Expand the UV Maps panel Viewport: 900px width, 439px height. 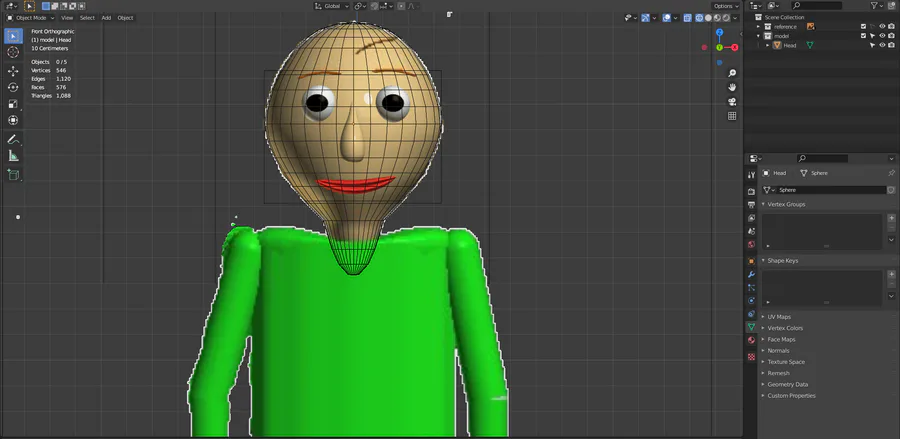tap(763, 317)
